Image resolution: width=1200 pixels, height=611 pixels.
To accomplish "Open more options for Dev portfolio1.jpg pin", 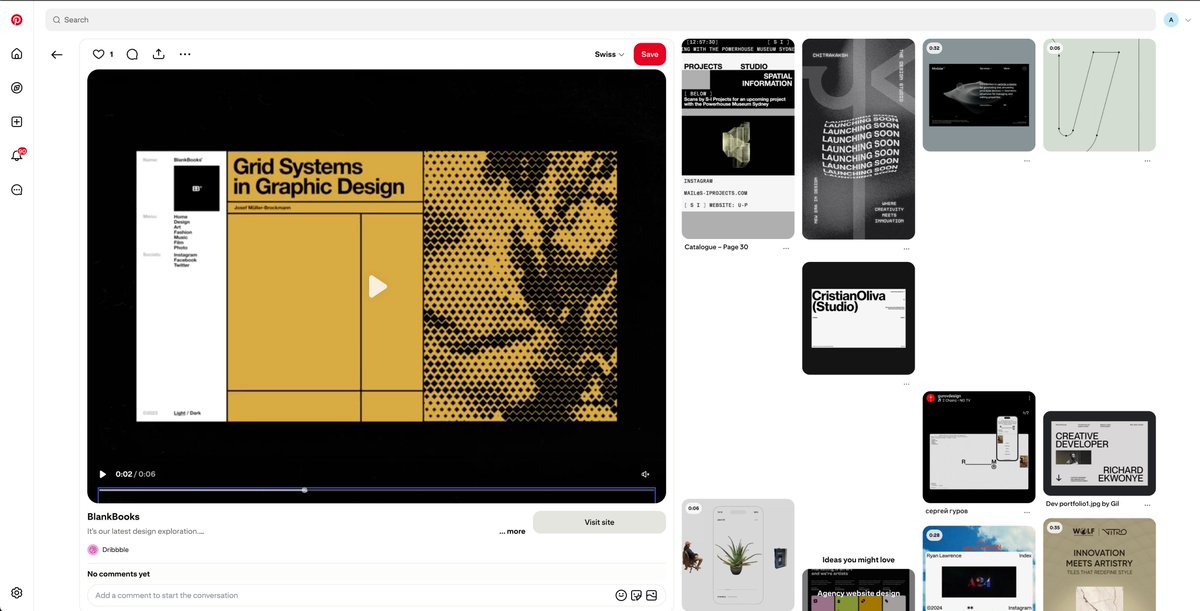I will [x=1147, y=504].
